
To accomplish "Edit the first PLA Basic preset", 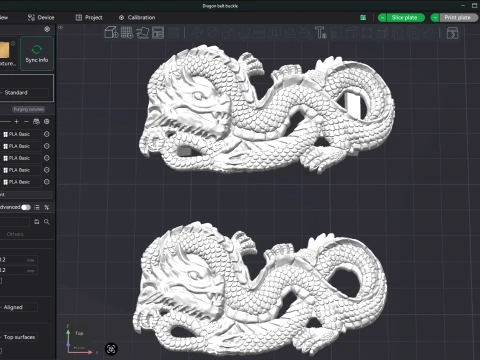I will coord(47,134).
